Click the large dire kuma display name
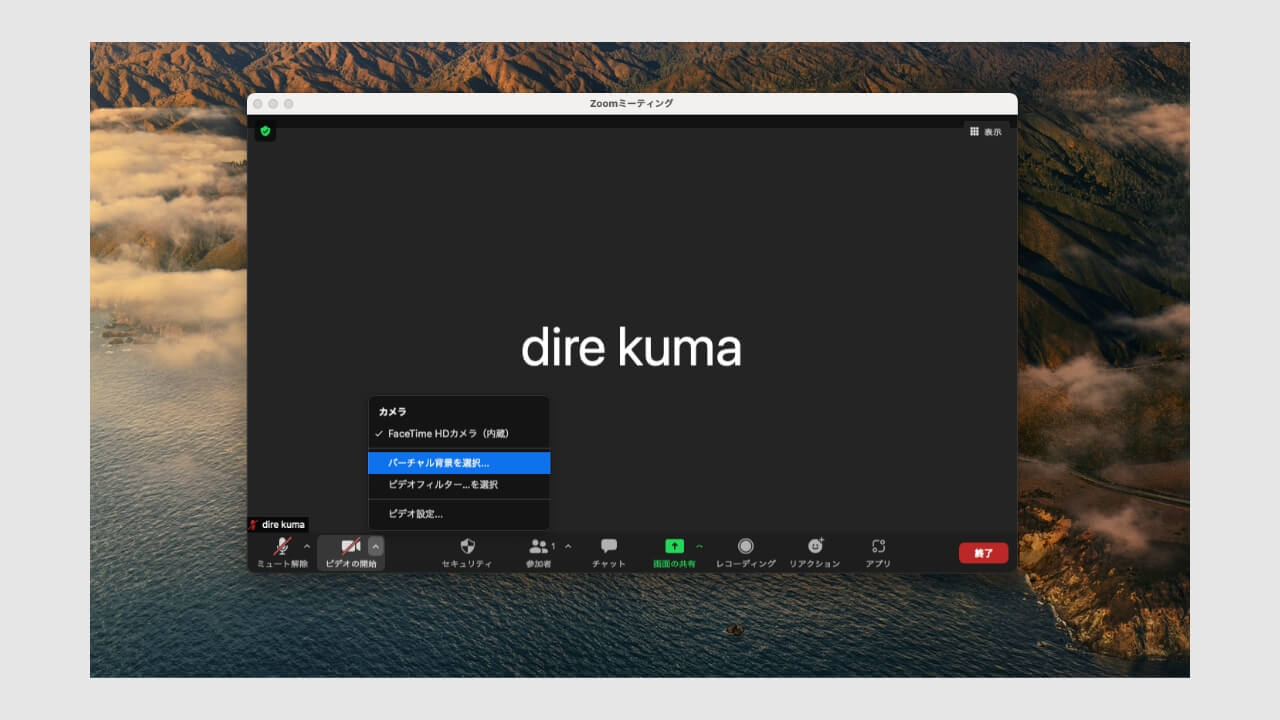1280x720 pixels. coord(631,348)
